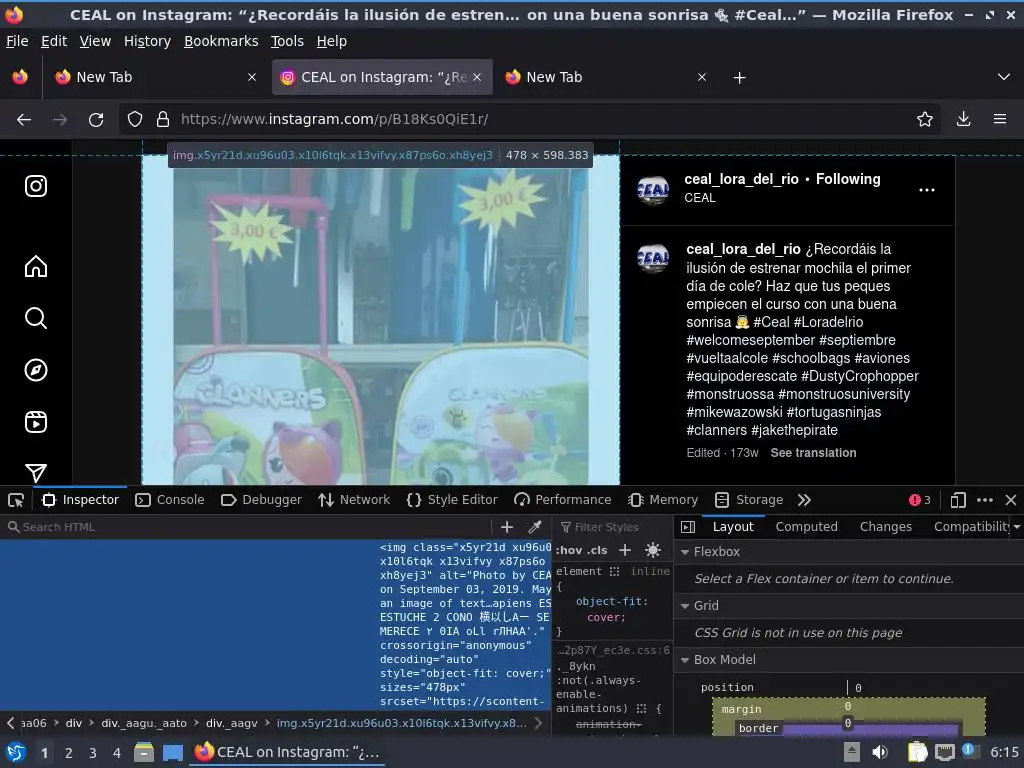Toggle the 3-pane inspector sidebar

(688, 527)
